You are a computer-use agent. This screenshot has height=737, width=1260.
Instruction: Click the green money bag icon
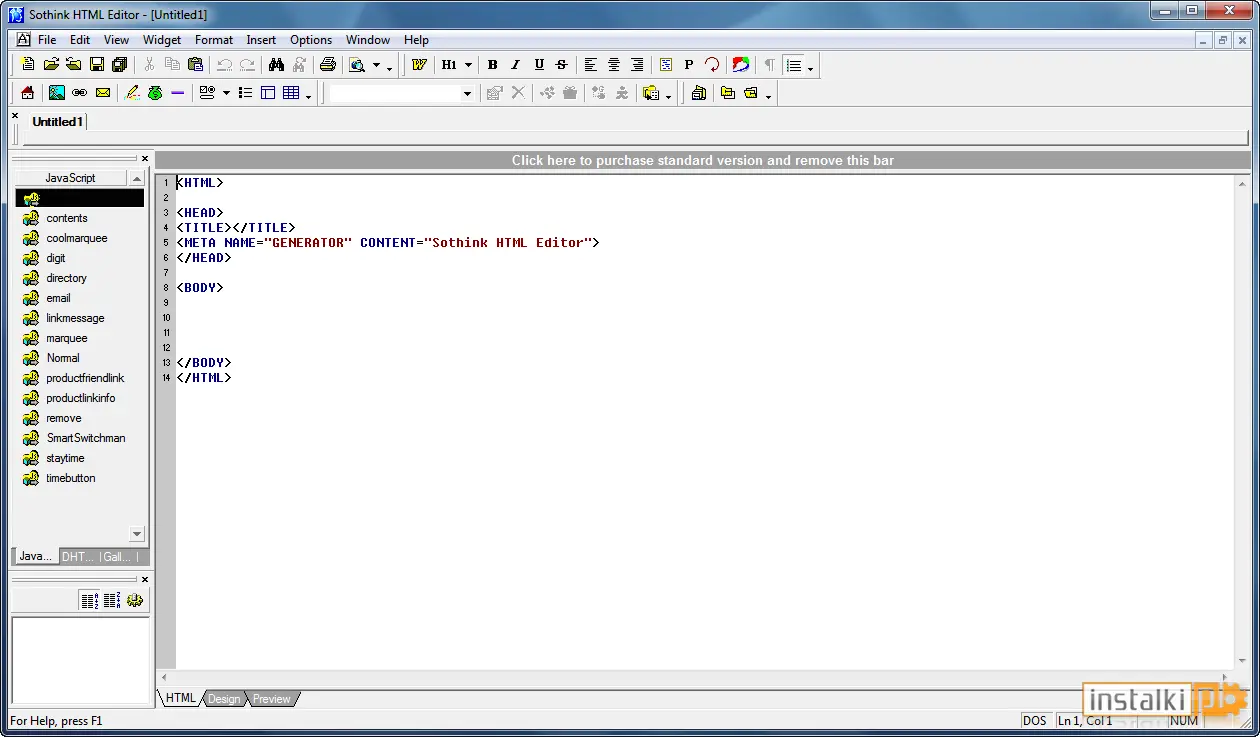click(155, 93)
